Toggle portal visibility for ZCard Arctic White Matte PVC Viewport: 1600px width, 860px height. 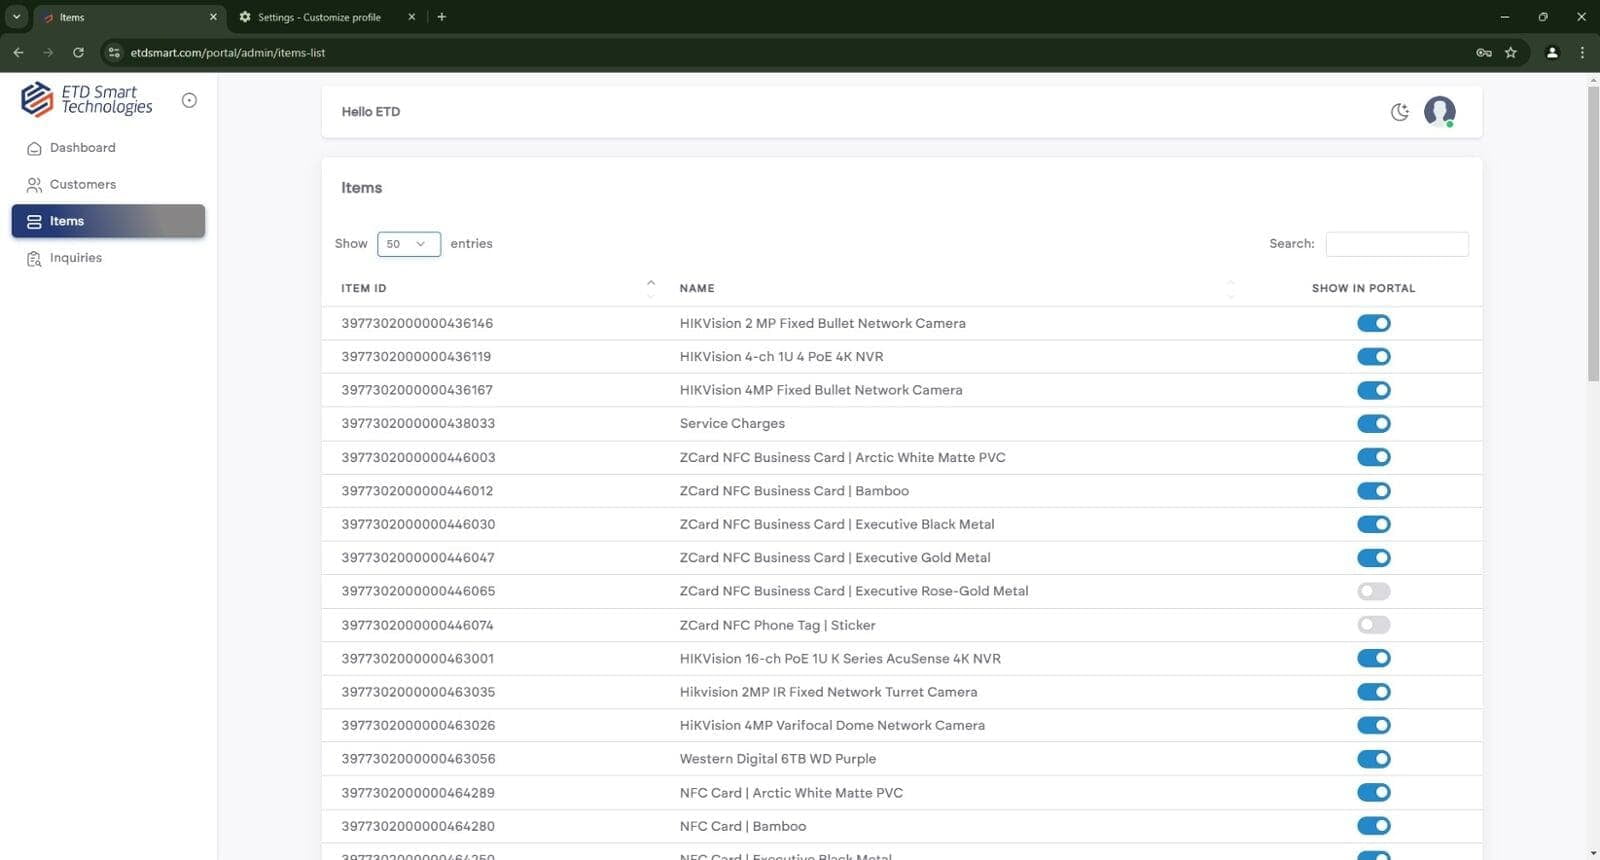pyautogui.click(x=1374, y=457)
